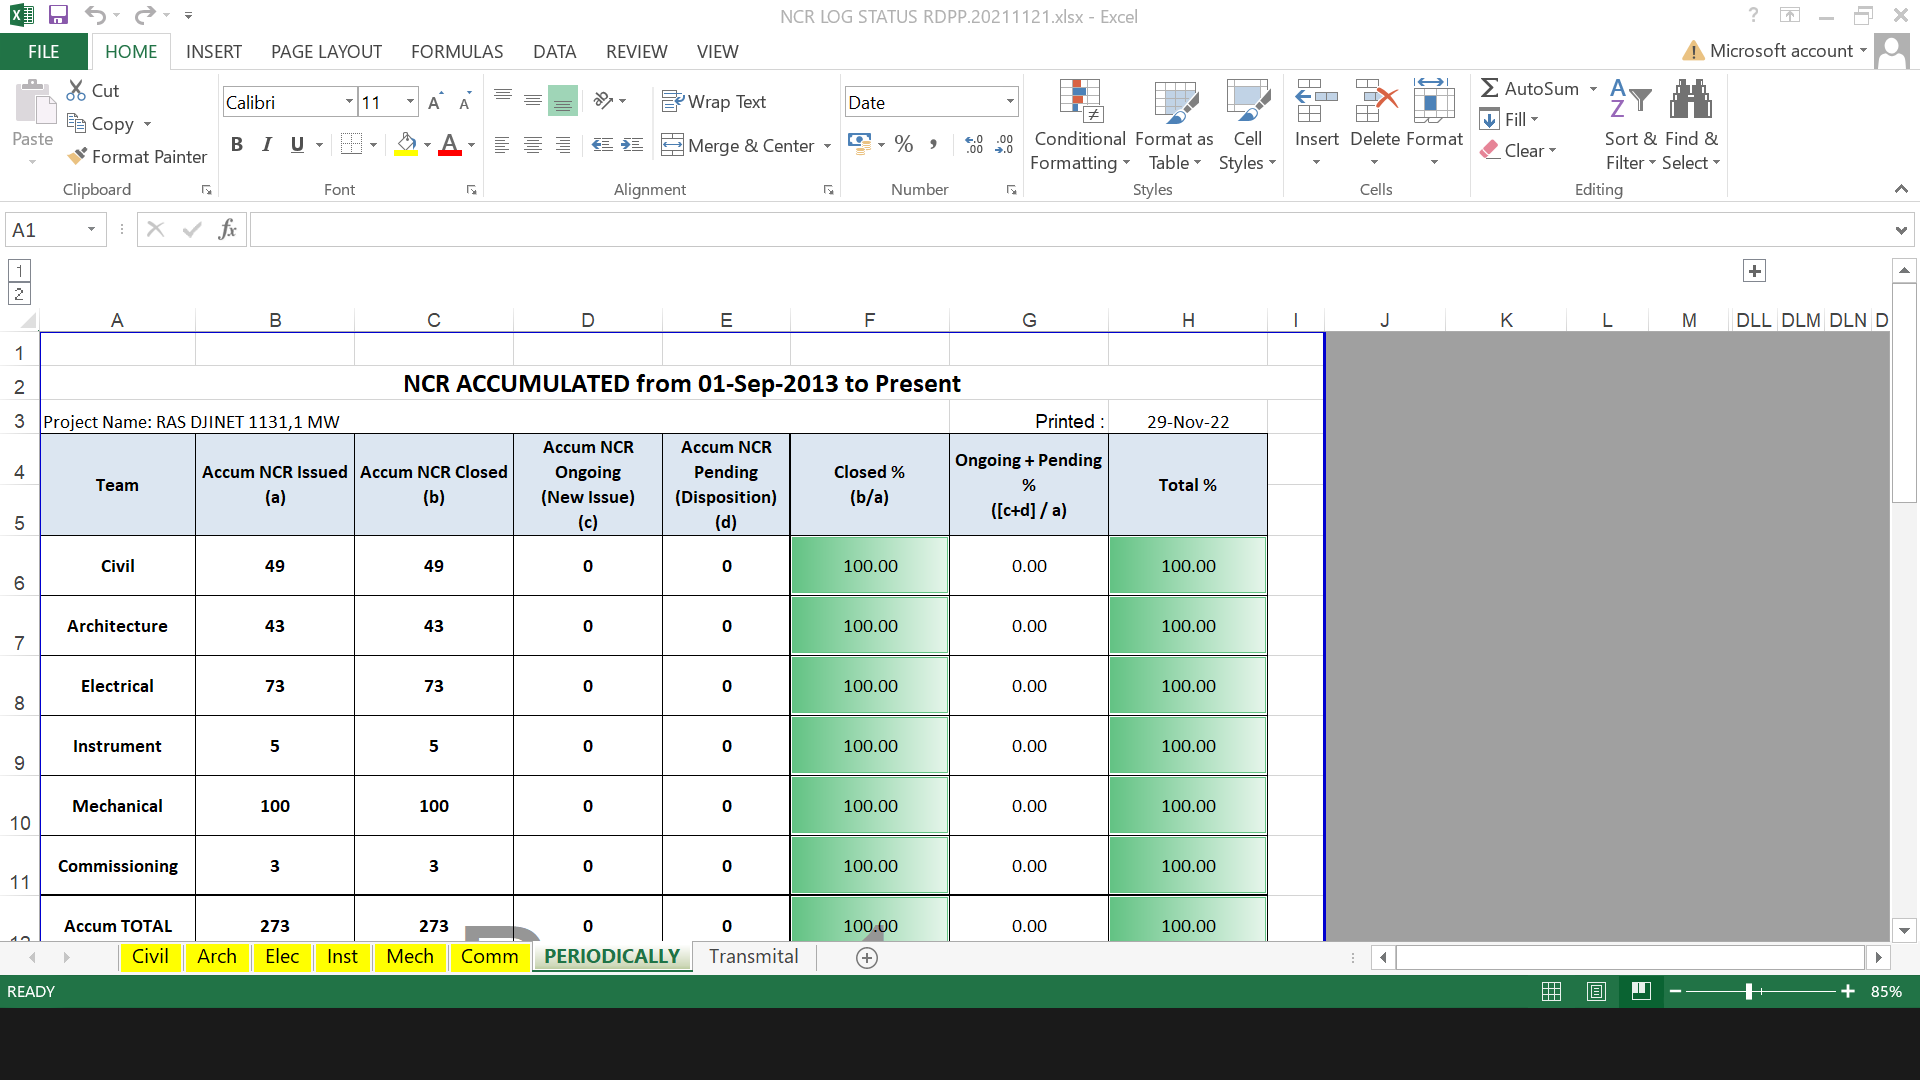Screen dimensions: 1920x1080
Task: Click the Microsoft account link
Action: point(1780,51)
